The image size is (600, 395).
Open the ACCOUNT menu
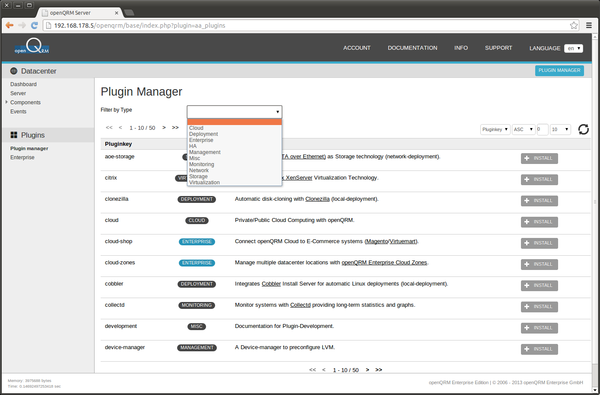[357, 48]
